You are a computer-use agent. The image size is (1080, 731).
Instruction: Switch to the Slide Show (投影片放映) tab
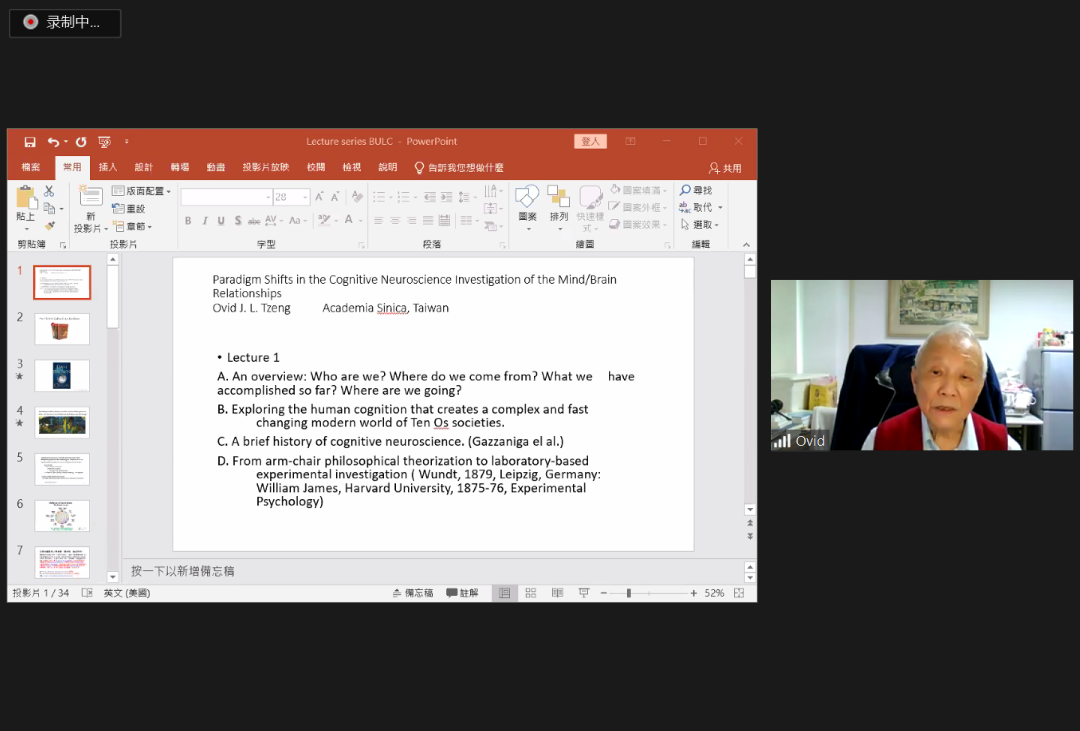click(265, 168)
